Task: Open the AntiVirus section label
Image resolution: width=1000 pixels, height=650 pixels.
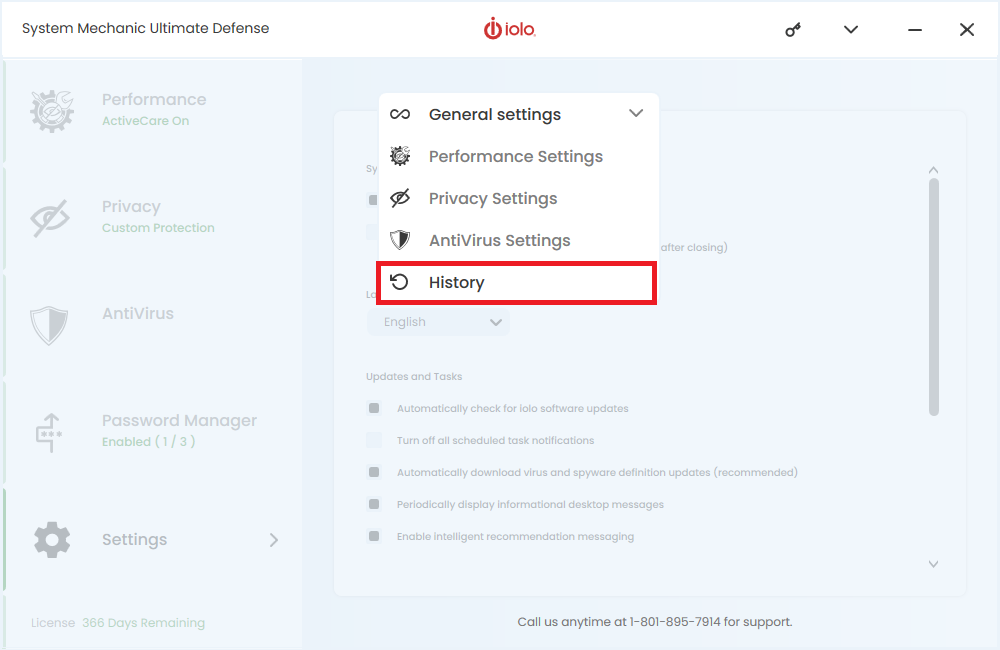Action: point(138,313)
